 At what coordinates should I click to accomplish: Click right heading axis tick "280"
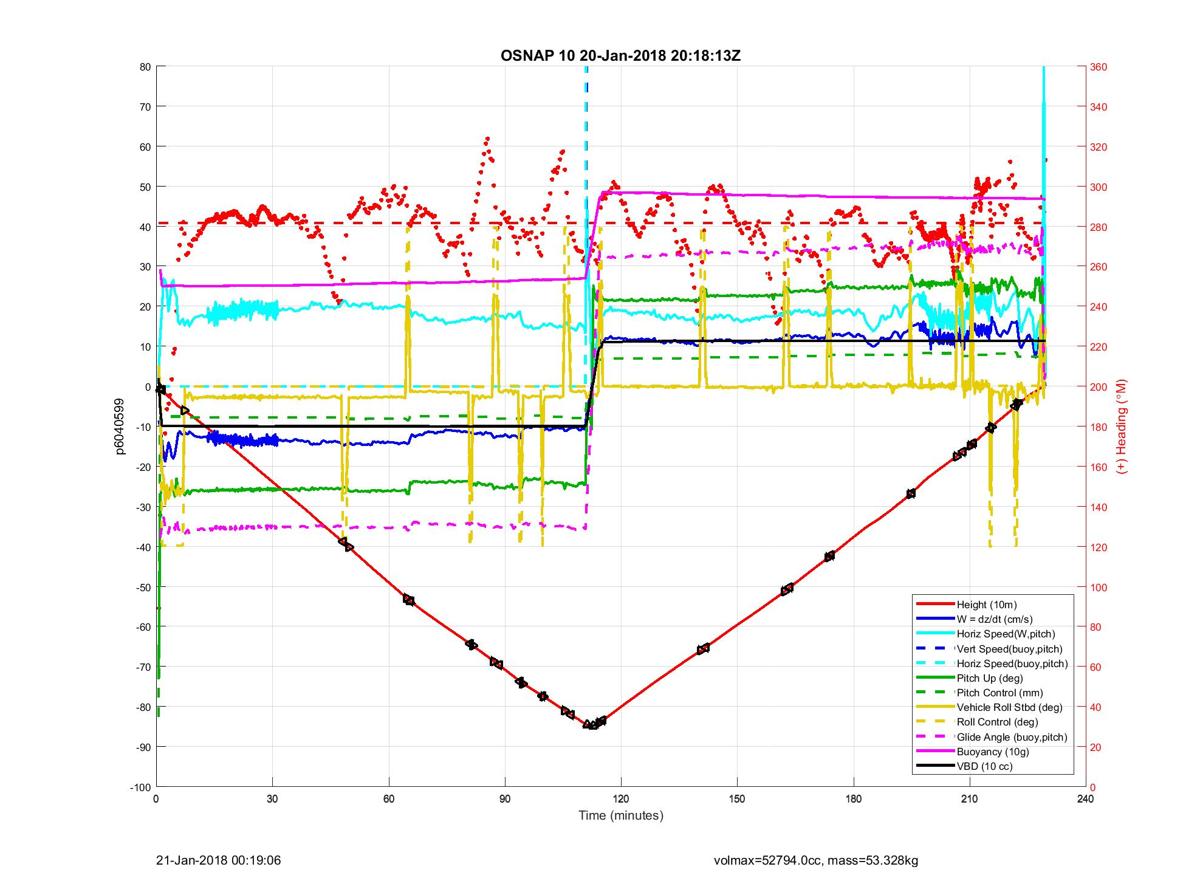pyautogui.click(x=1100, y=227)
